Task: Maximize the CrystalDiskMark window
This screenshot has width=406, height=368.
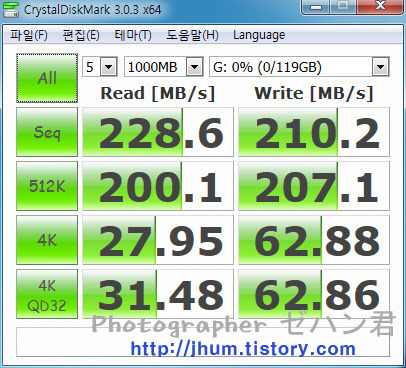Action: [343, 7]
